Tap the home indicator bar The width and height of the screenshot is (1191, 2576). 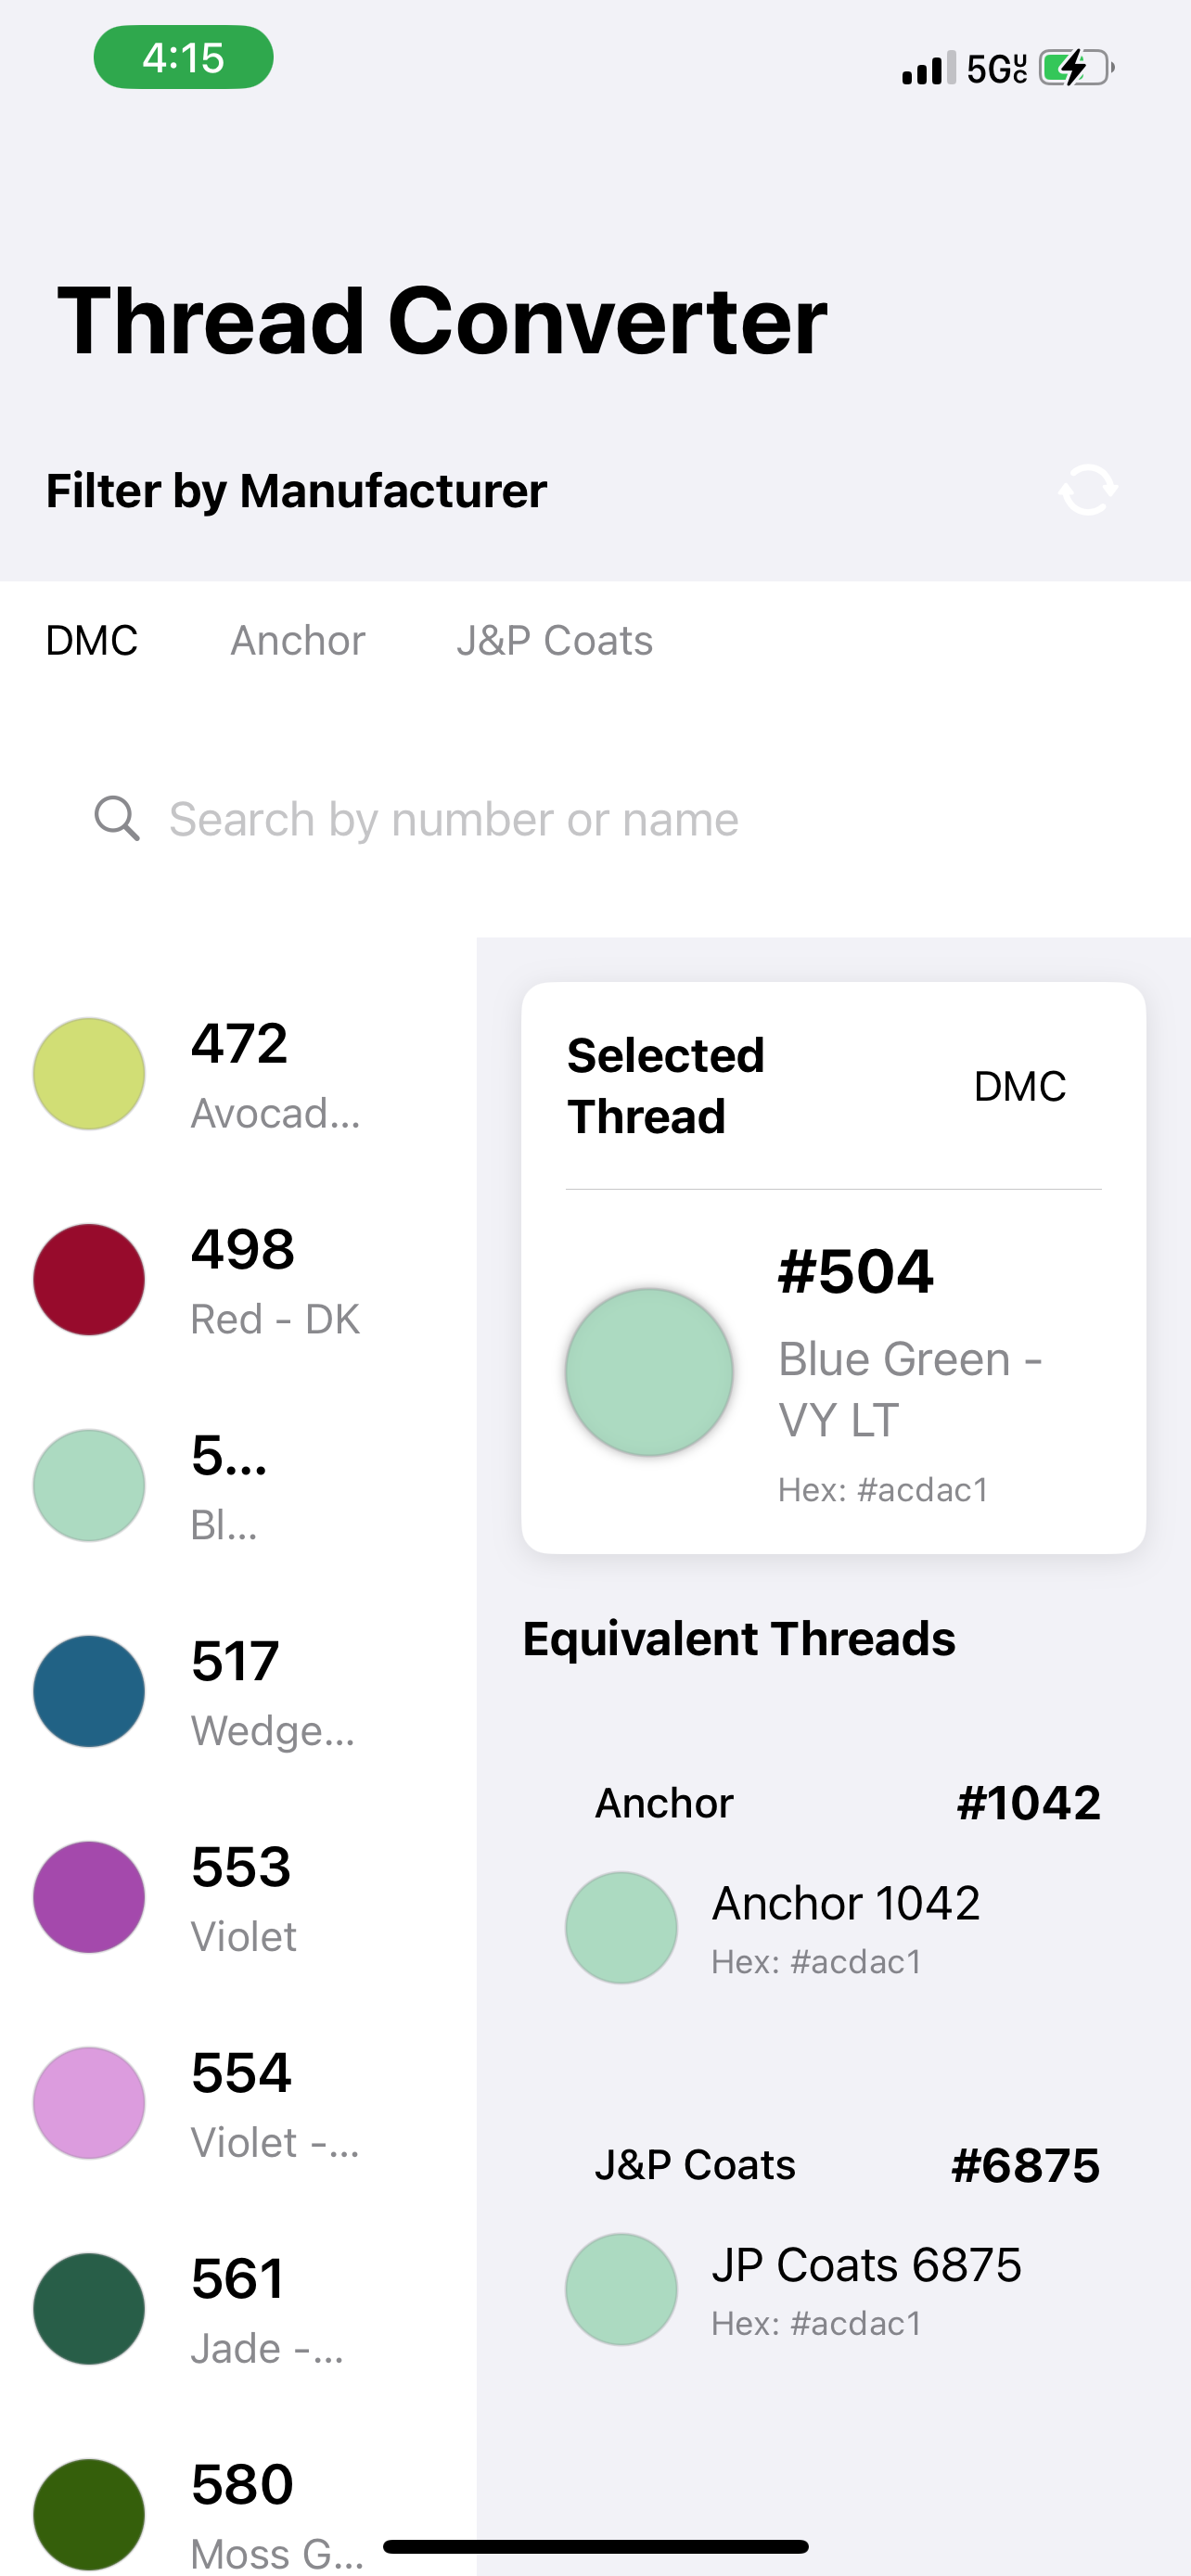(x=595, y=2546)
